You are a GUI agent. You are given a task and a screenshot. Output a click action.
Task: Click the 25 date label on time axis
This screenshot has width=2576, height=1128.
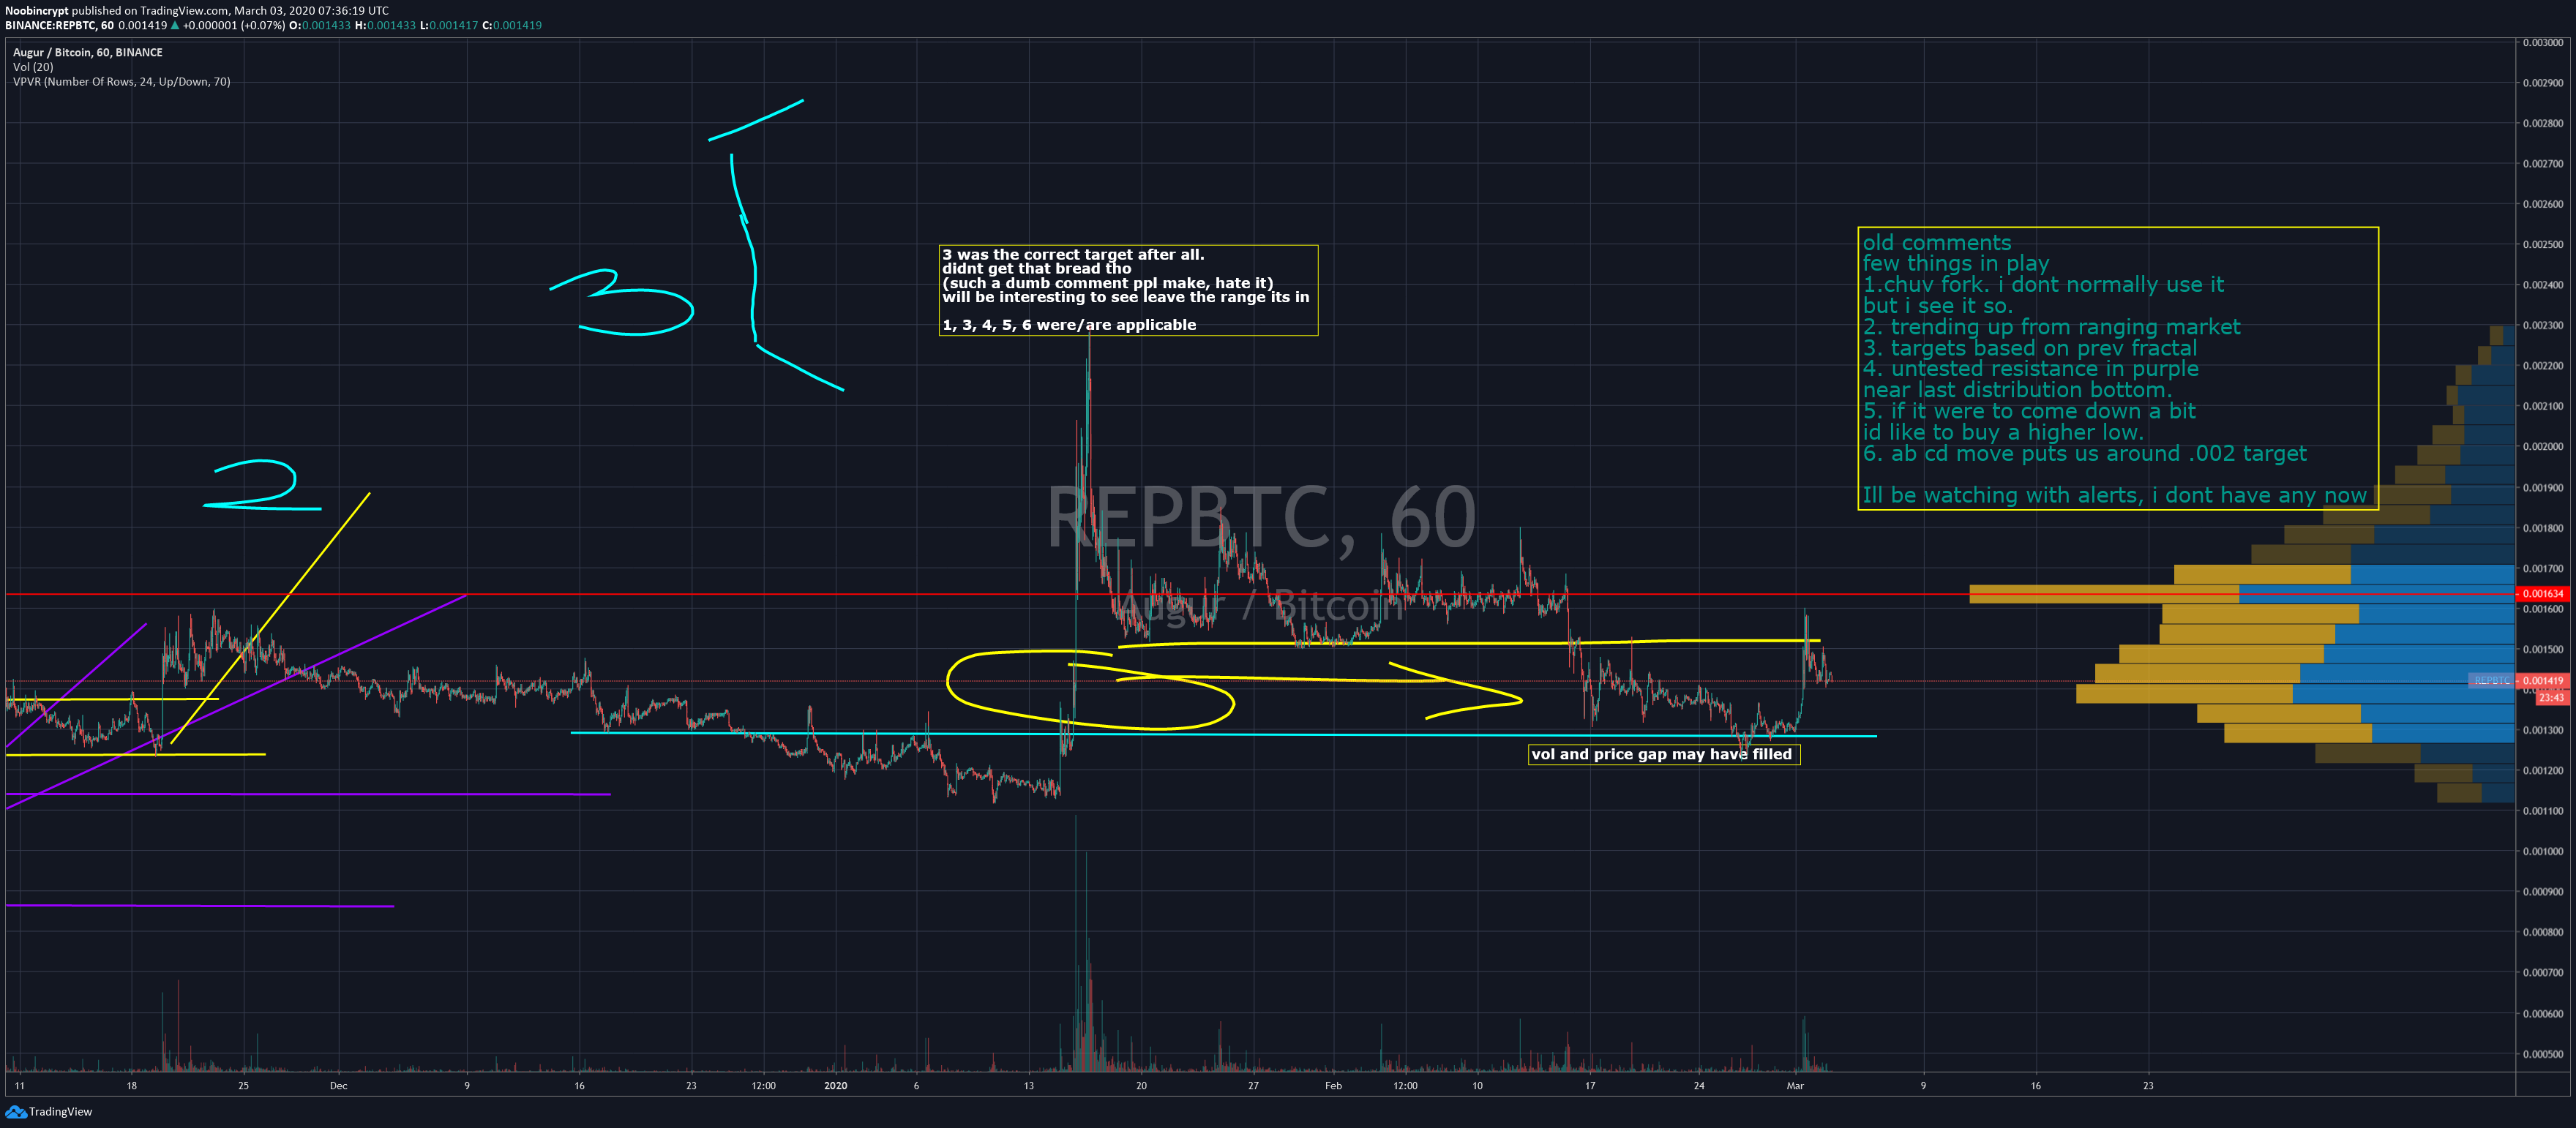(243, 1085)
